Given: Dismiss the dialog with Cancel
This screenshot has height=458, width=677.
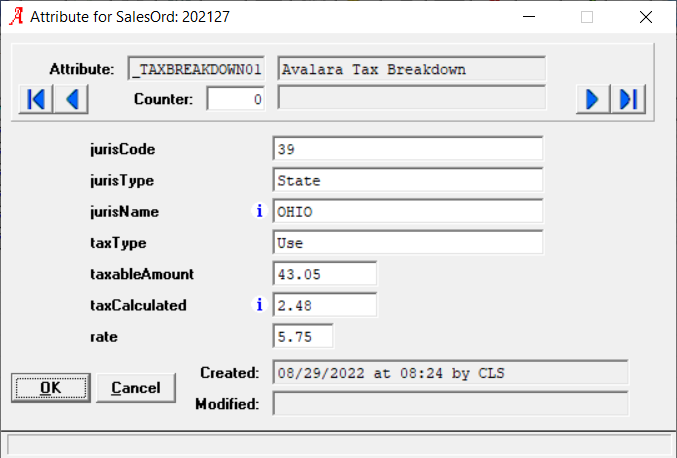Looking at the screenshot, I should click(136, 388).
